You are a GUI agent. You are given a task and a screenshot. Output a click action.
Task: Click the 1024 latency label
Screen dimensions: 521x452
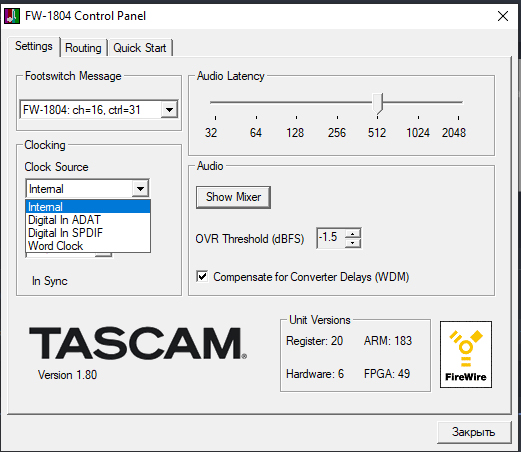(x=418, y=133)
